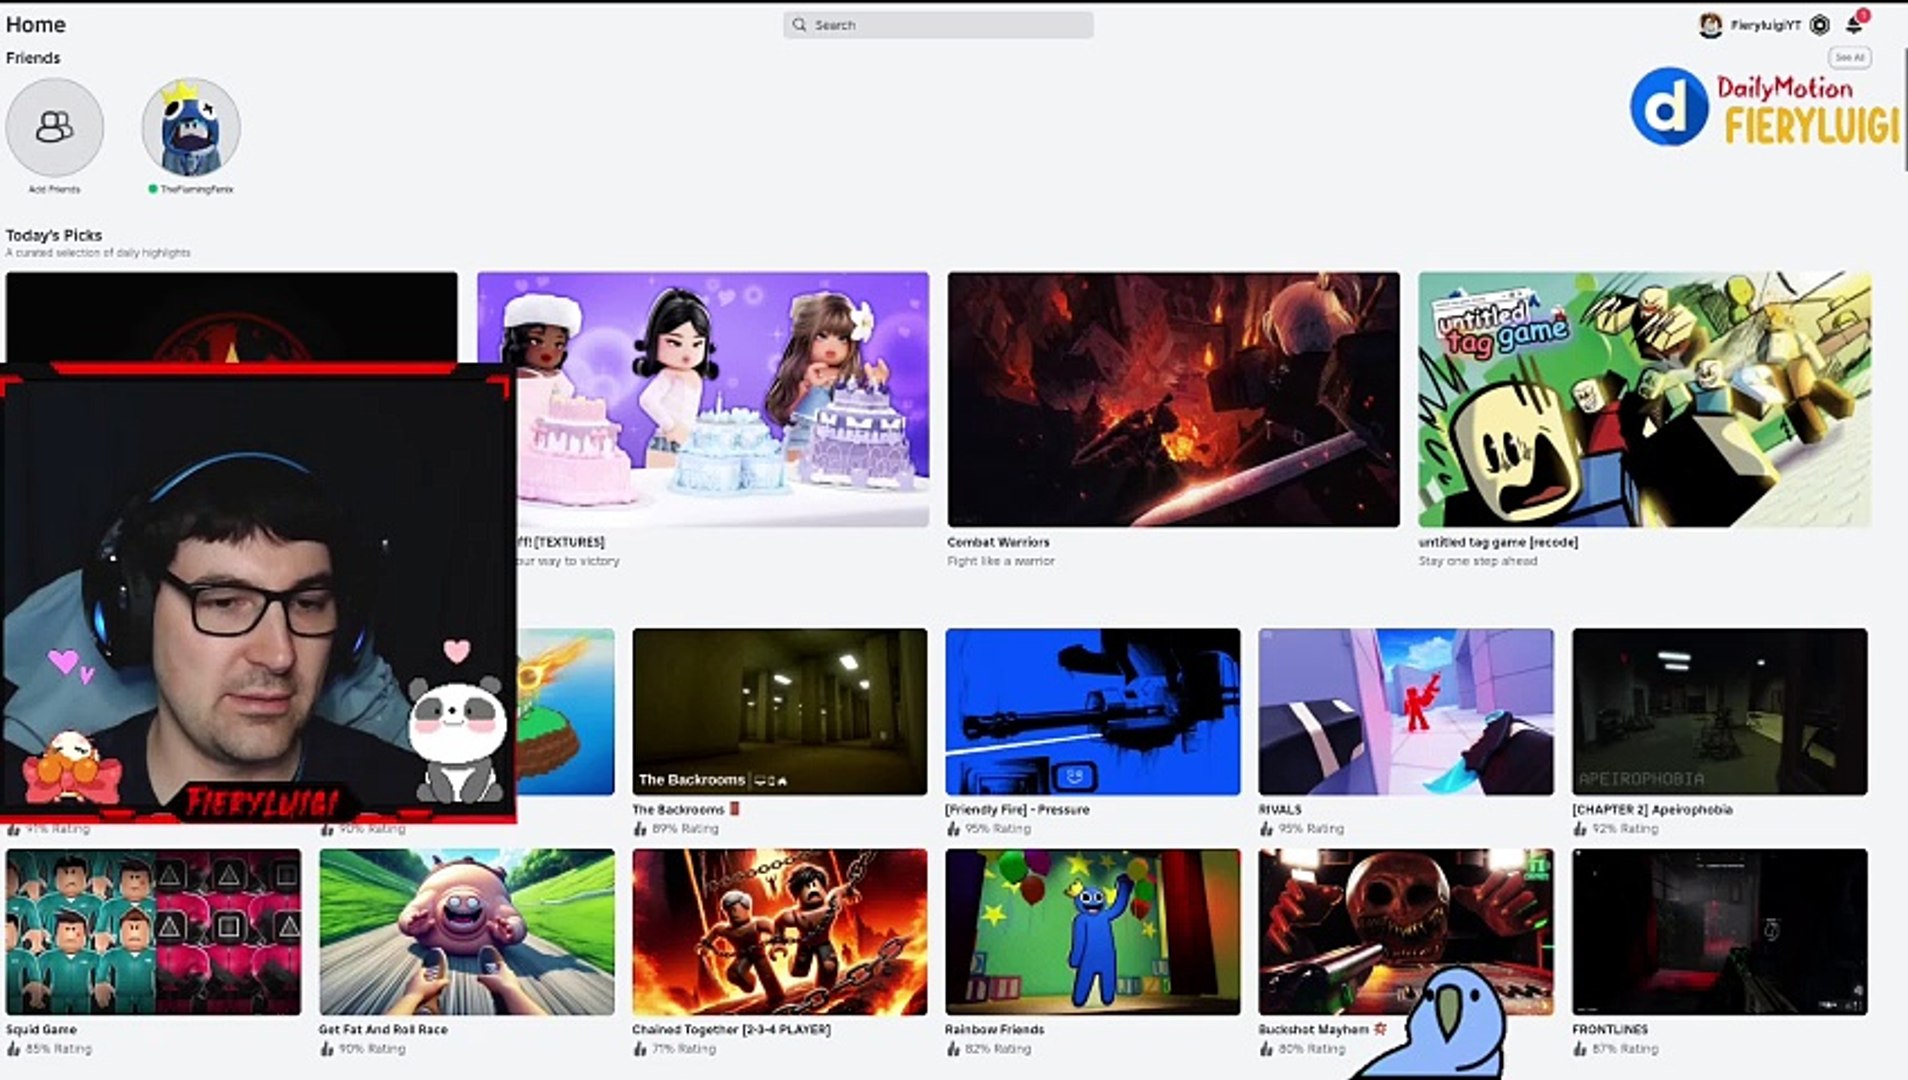
Task: Click thumbs-up icon under The Backrooms
Action: 640,829
